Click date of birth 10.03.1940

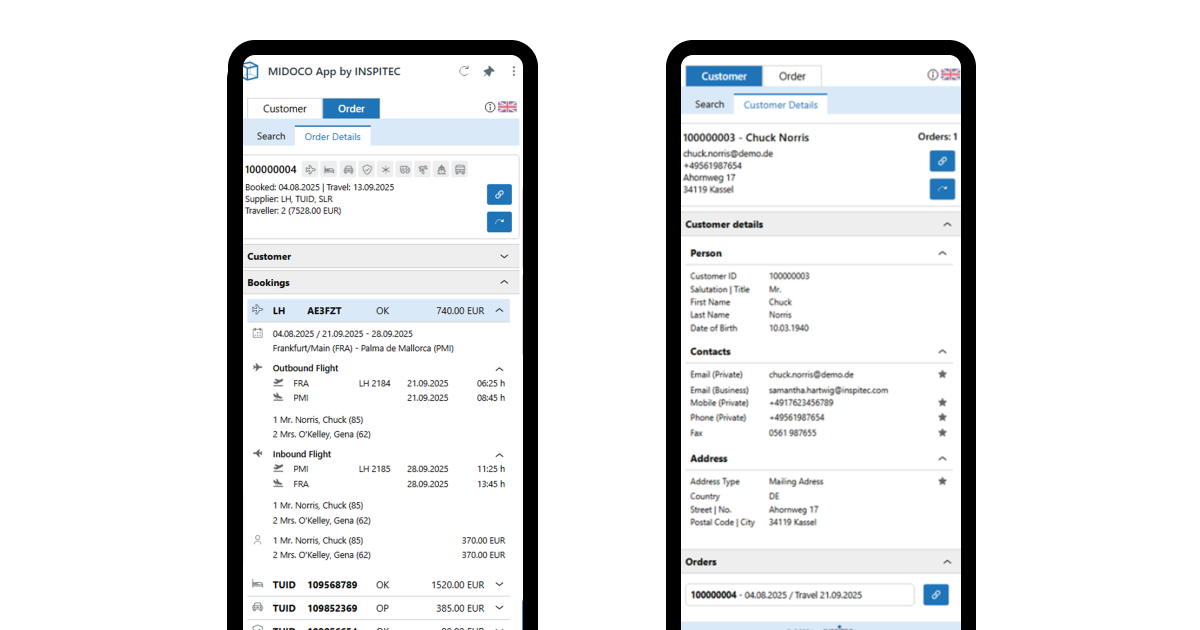click(789, 328)
